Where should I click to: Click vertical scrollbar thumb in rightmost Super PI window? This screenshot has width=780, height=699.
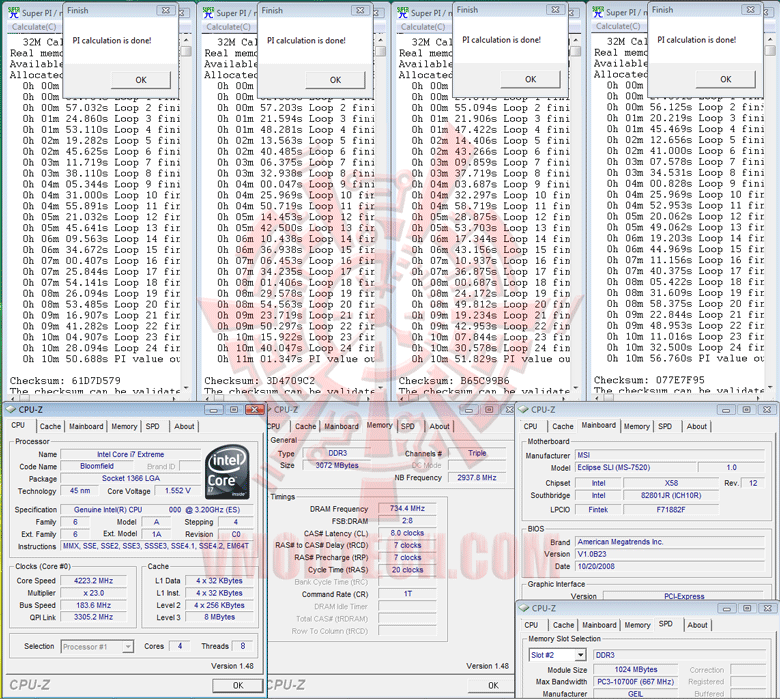click(x=771, y=51)
